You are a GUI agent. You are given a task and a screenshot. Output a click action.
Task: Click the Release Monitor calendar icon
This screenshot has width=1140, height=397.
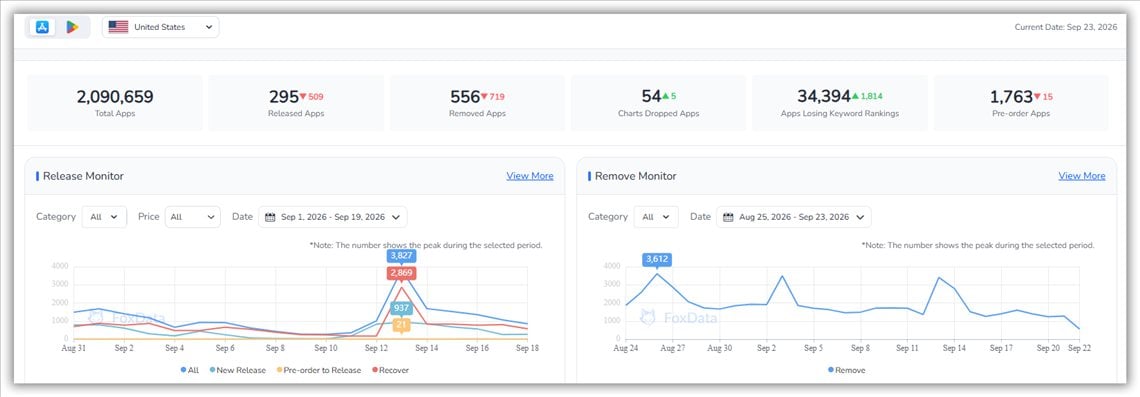(270, 217)
